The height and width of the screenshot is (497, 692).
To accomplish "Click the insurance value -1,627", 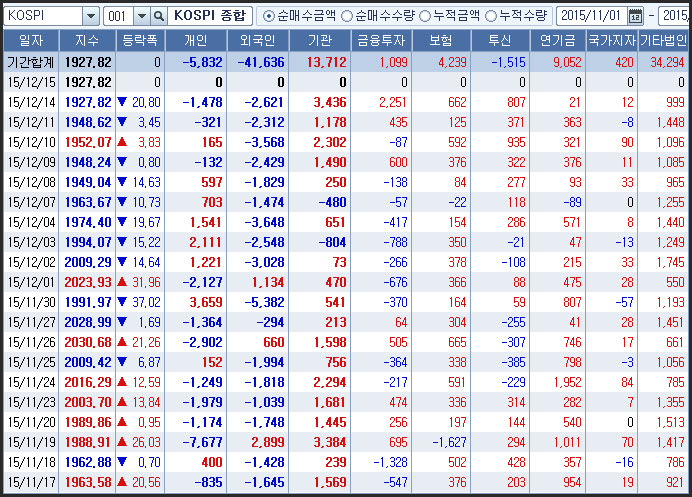I will 449,442.
